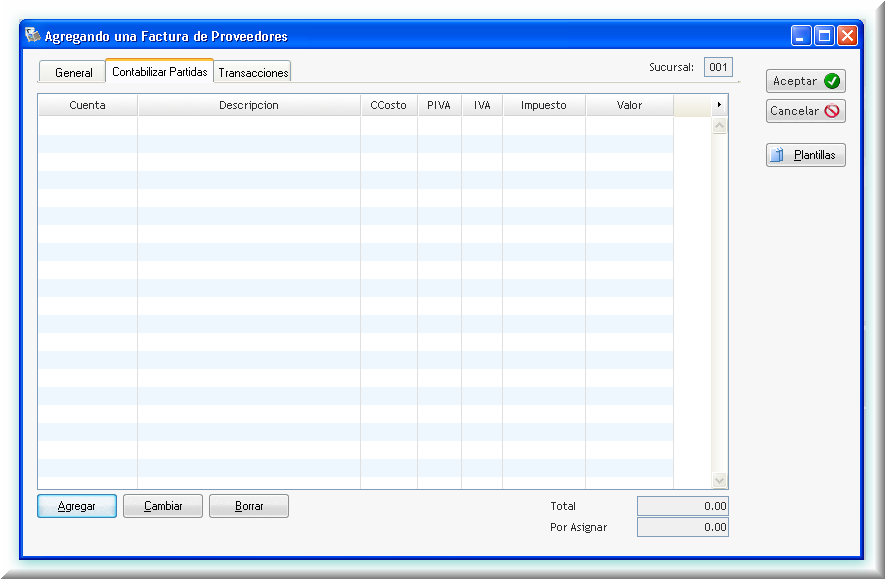Open Plantillas templates
The image size is (885, 579).
coord(805,155)
